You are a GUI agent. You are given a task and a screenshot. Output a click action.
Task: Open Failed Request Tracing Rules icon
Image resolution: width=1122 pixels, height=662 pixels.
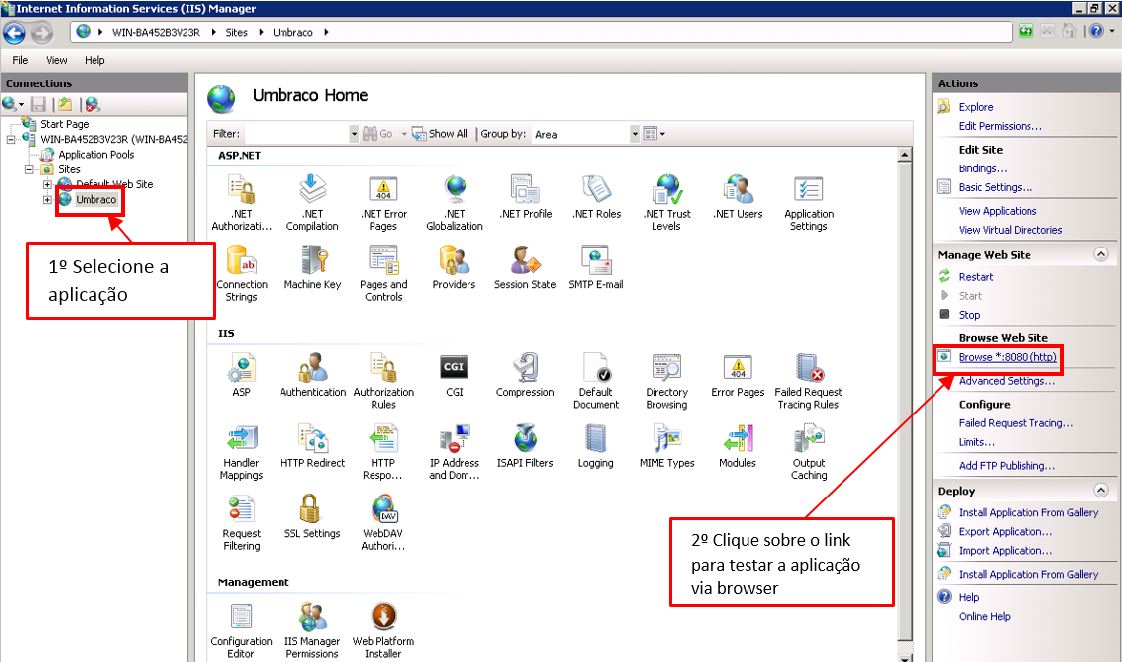click(x=809, y=381)
